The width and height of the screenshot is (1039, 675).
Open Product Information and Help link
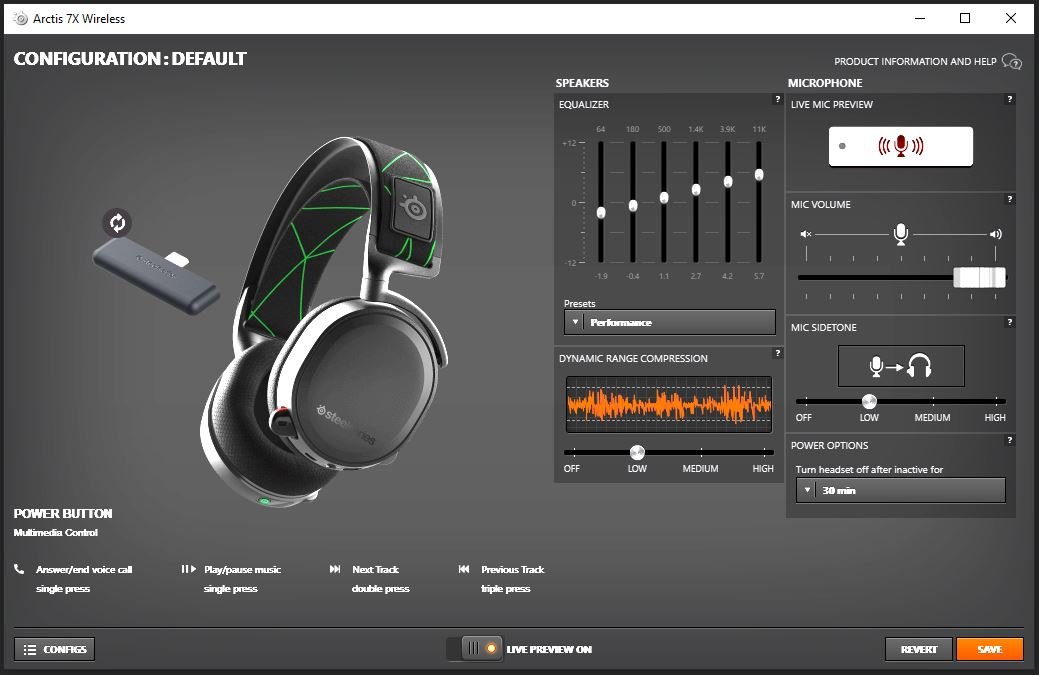914,62
